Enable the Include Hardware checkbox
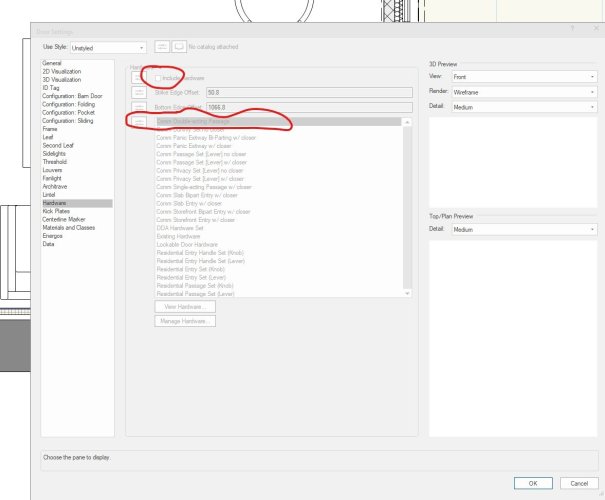The height and width of the screenshot is (500, 605). pyautogui.click(x=159, y=77)
